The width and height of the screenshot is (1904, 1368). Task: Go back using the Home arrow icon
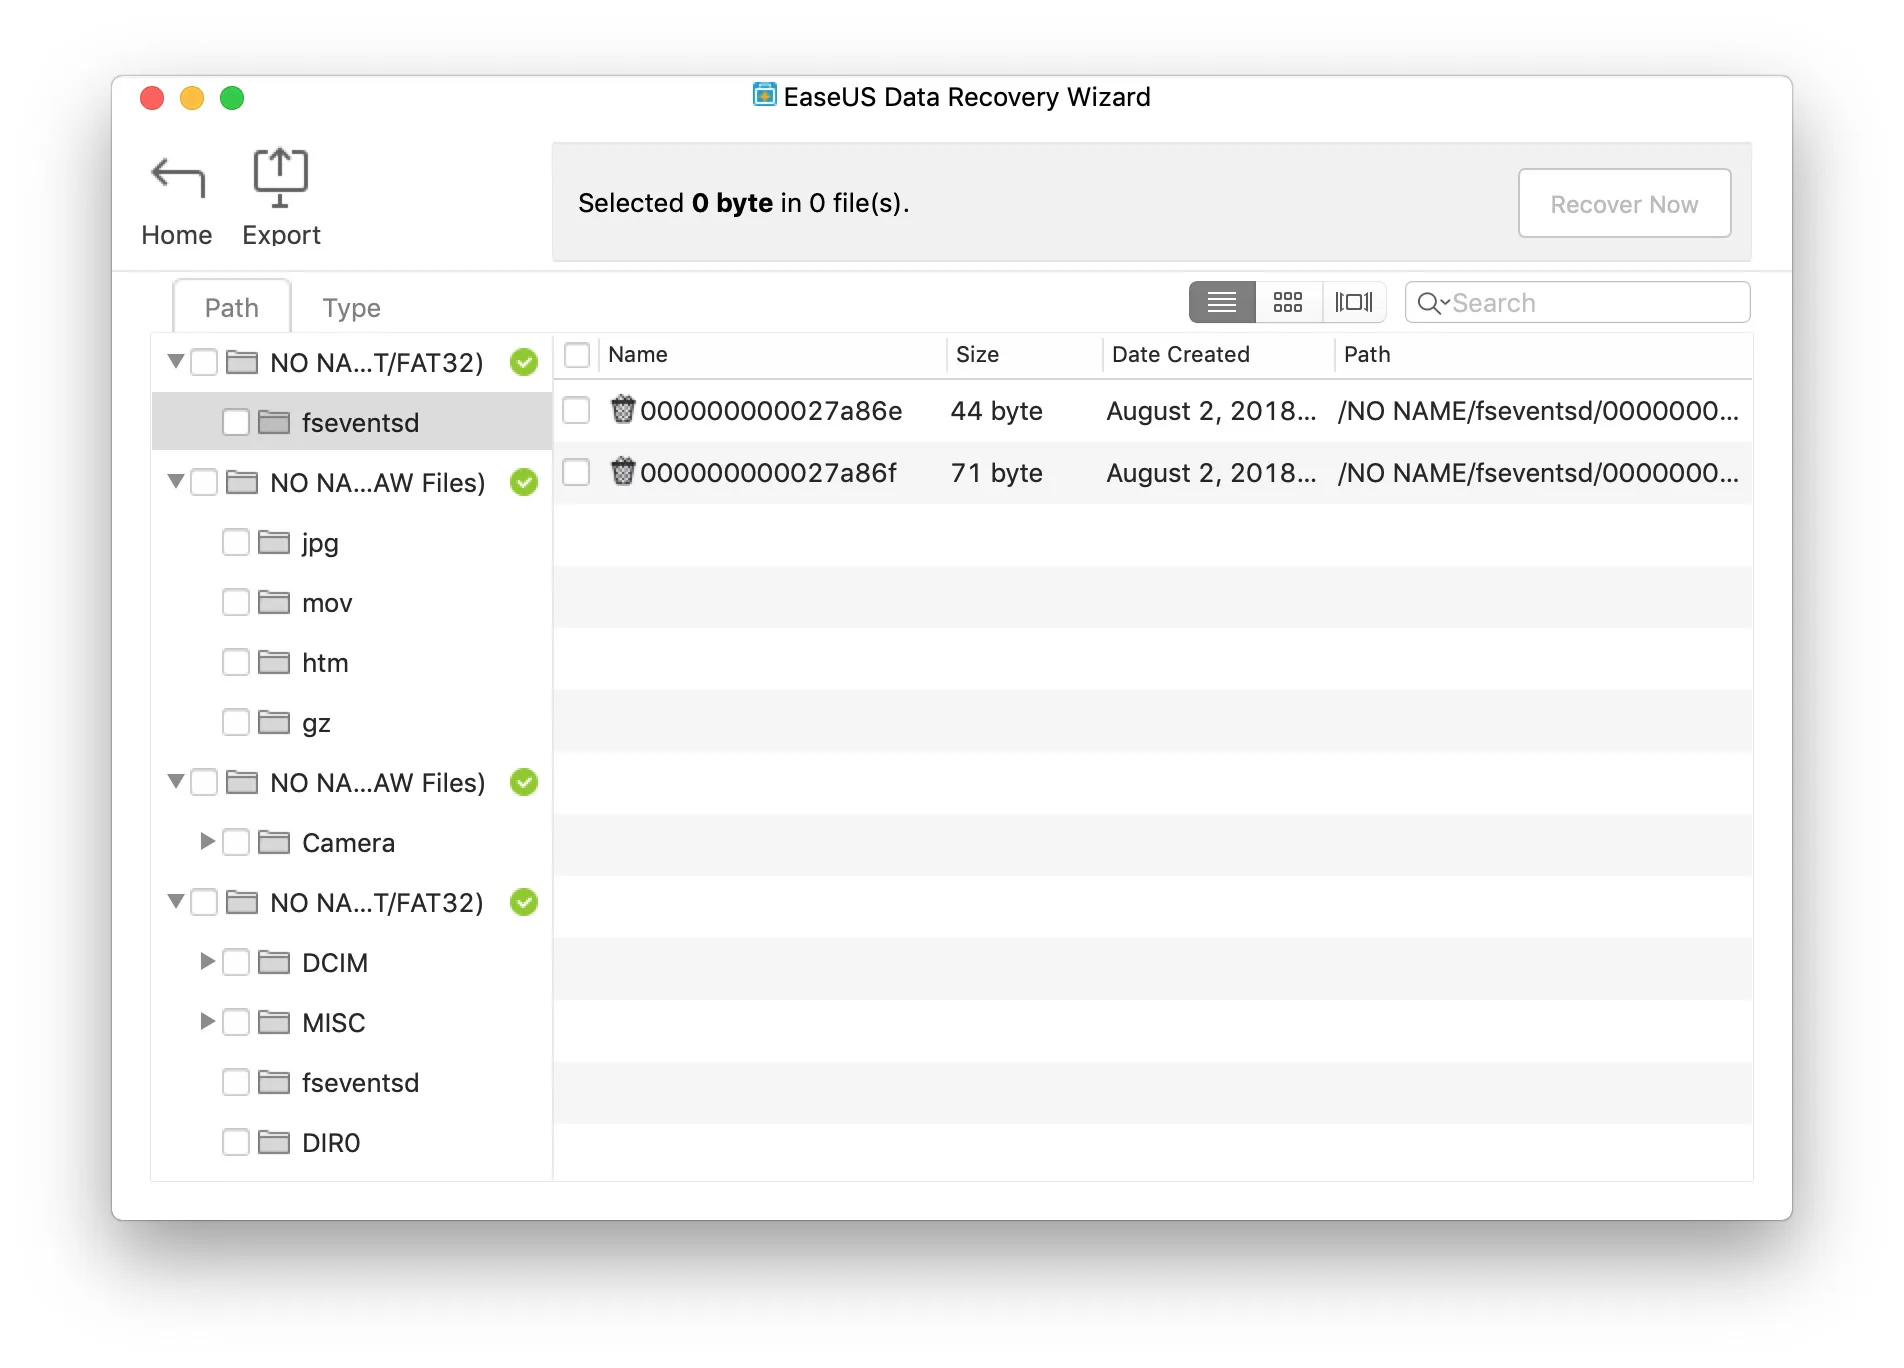point(177,177)
